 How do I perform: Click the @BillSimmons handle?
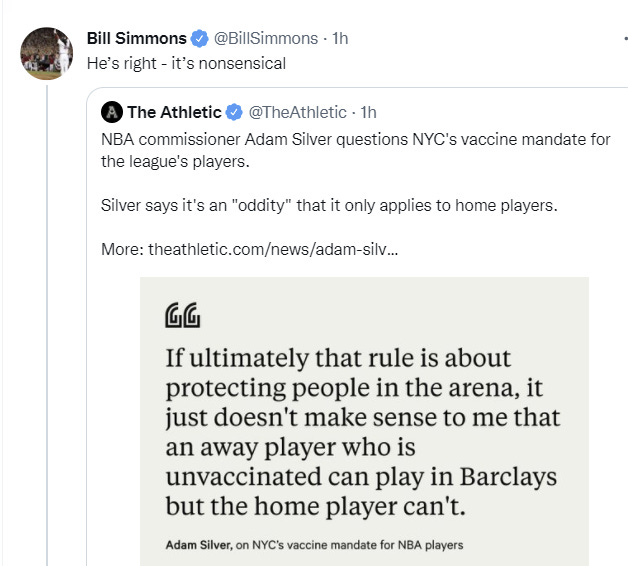(268, 39)
